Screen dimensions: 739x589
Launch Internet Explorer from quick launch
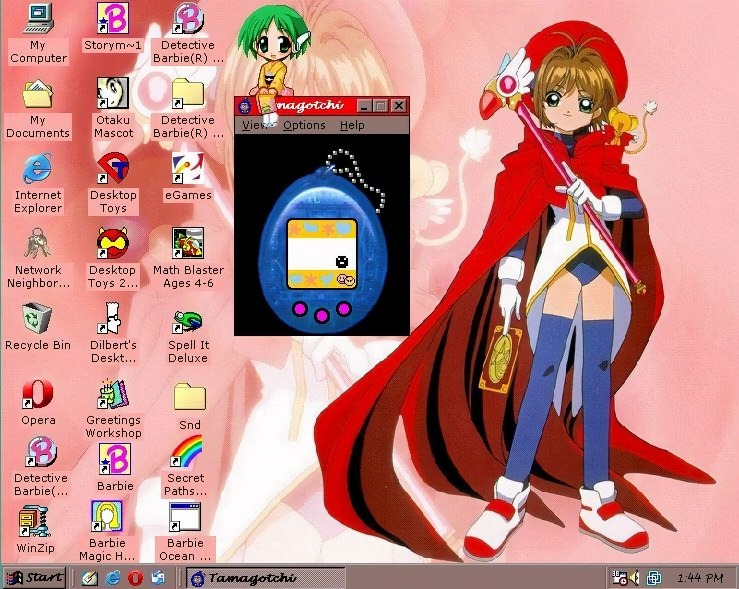112,578
